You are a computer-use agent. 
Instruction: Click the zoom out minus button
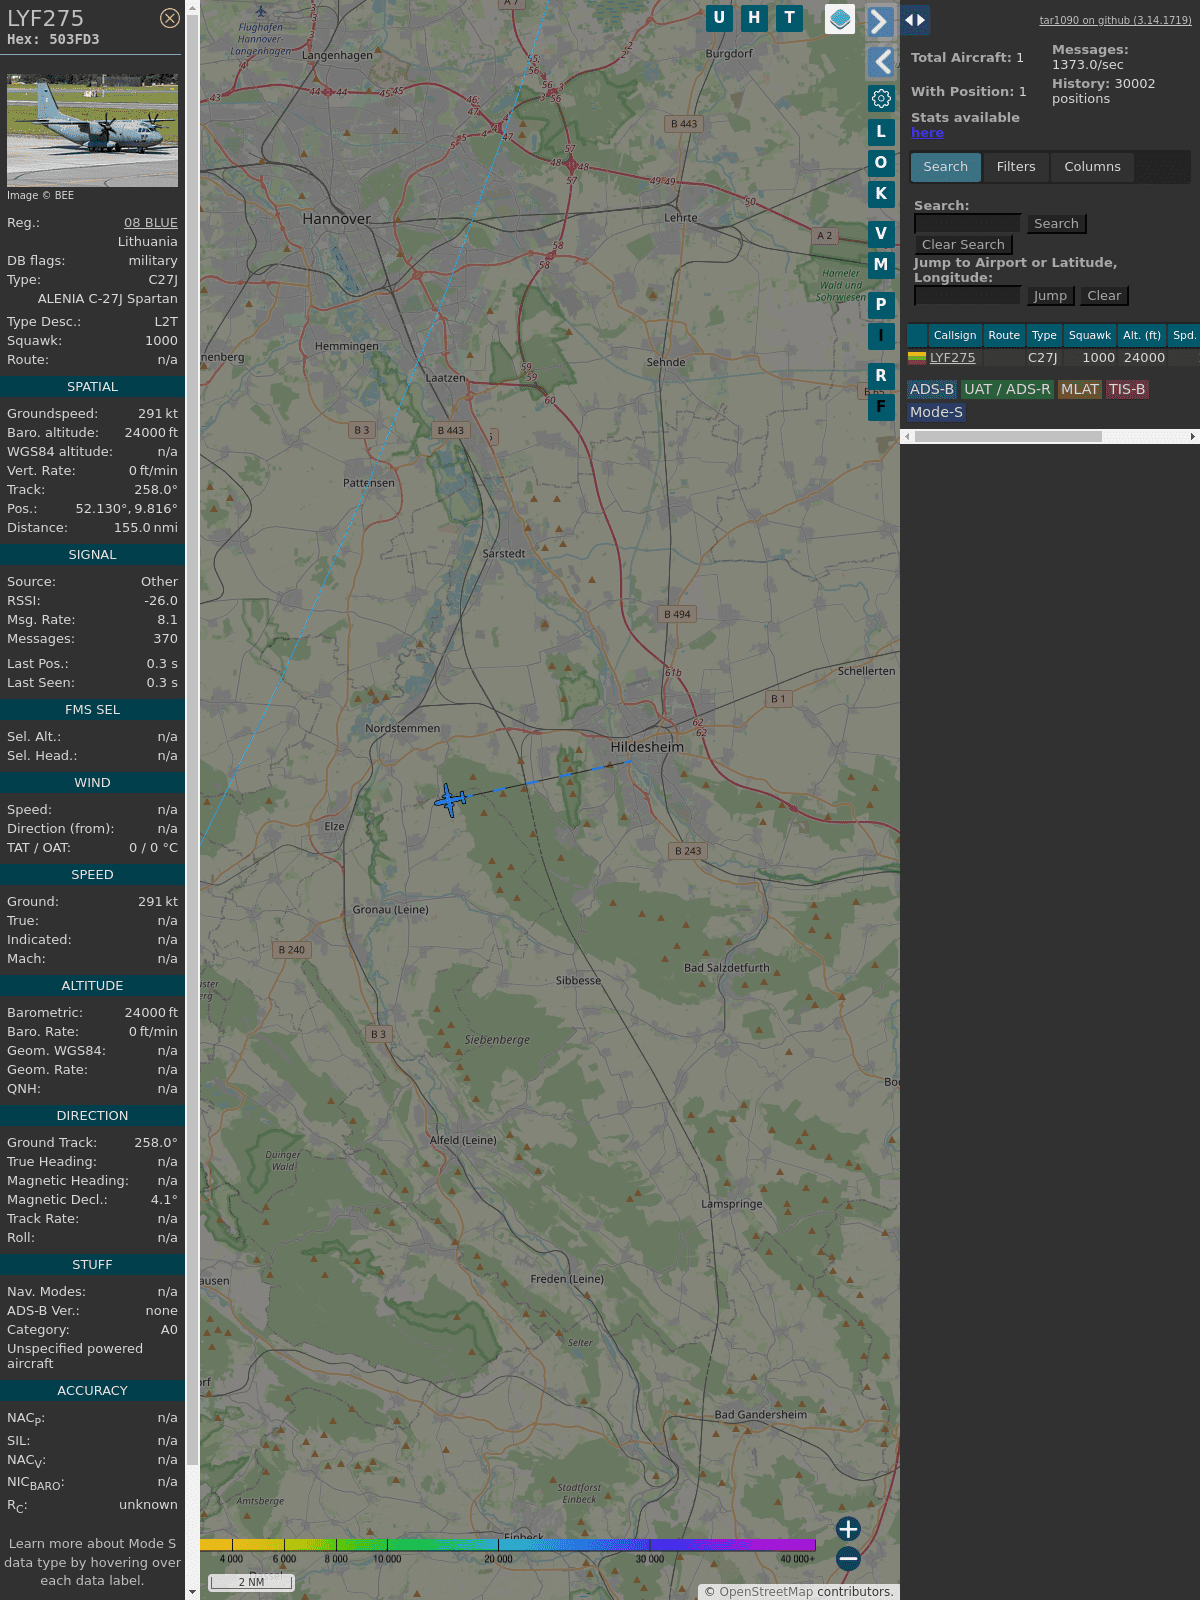pos(848,1559)
